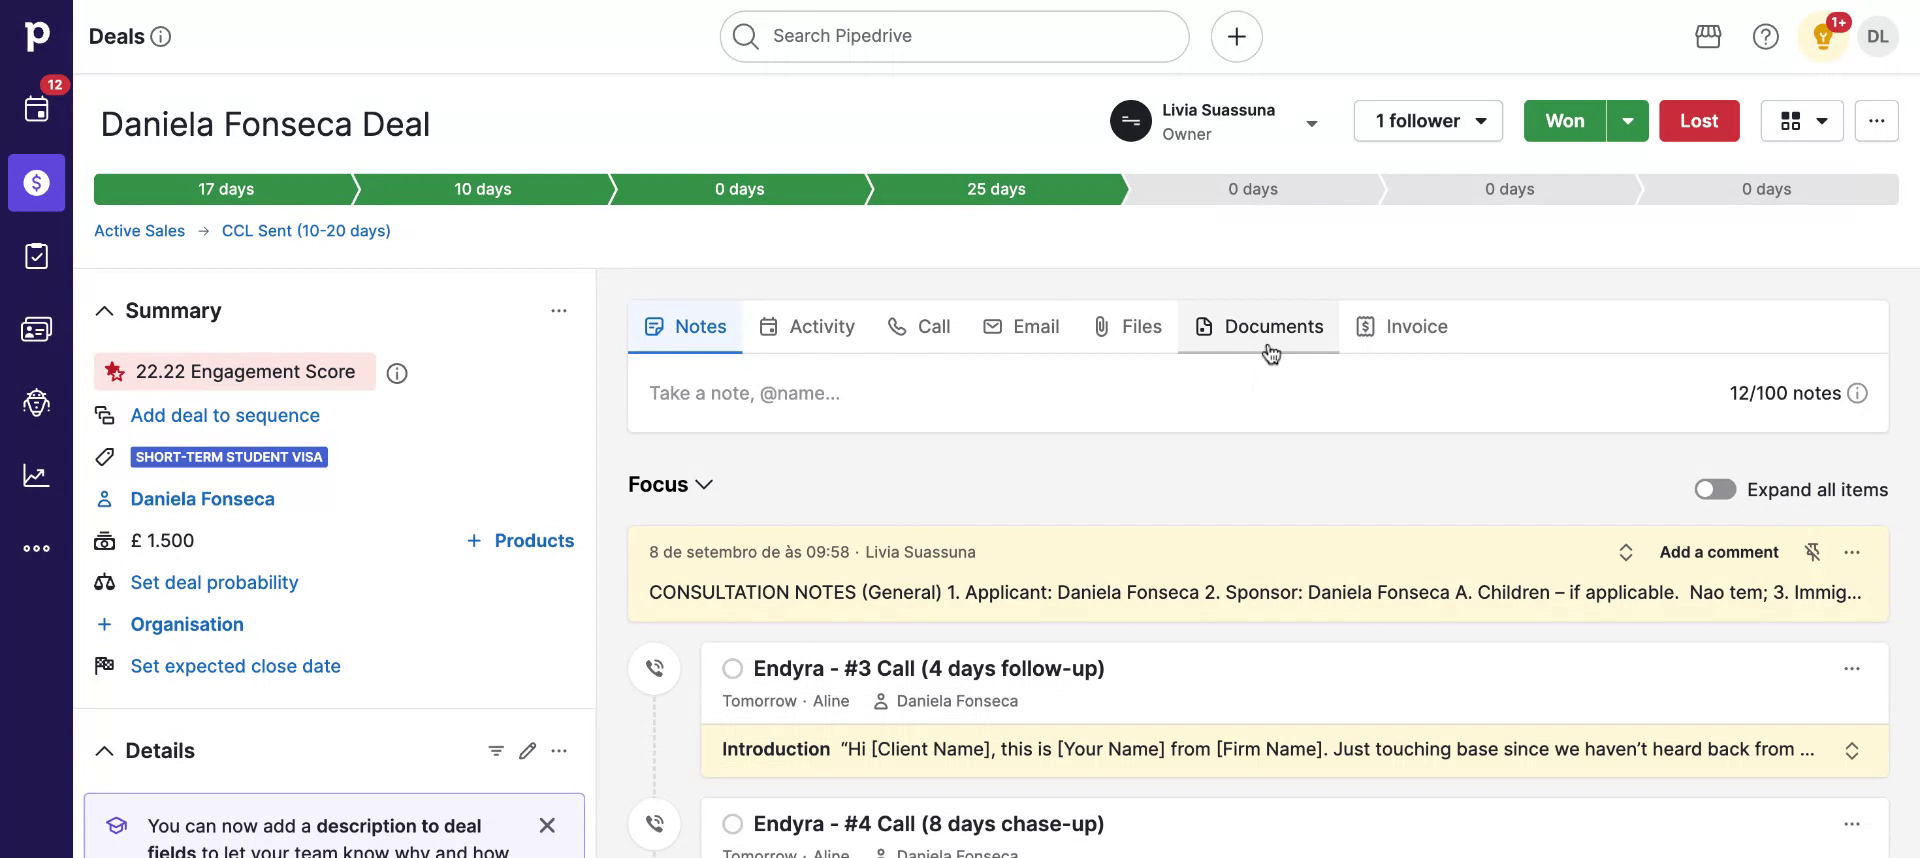This screenshot has width=1920, height=858.
Task: Open Daniela Fonseca contact link in Summary
Action: coord(202,499)
